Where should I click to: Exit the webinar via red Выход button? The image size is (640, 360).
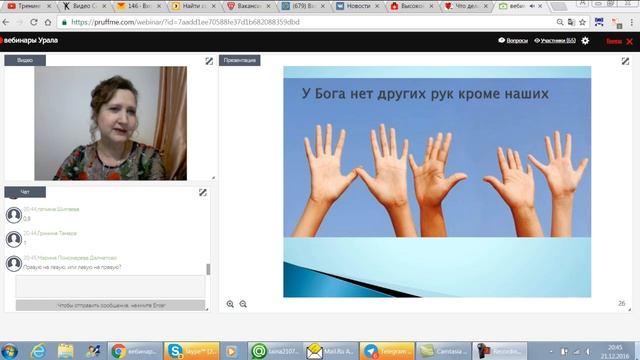tap(619, 41)
